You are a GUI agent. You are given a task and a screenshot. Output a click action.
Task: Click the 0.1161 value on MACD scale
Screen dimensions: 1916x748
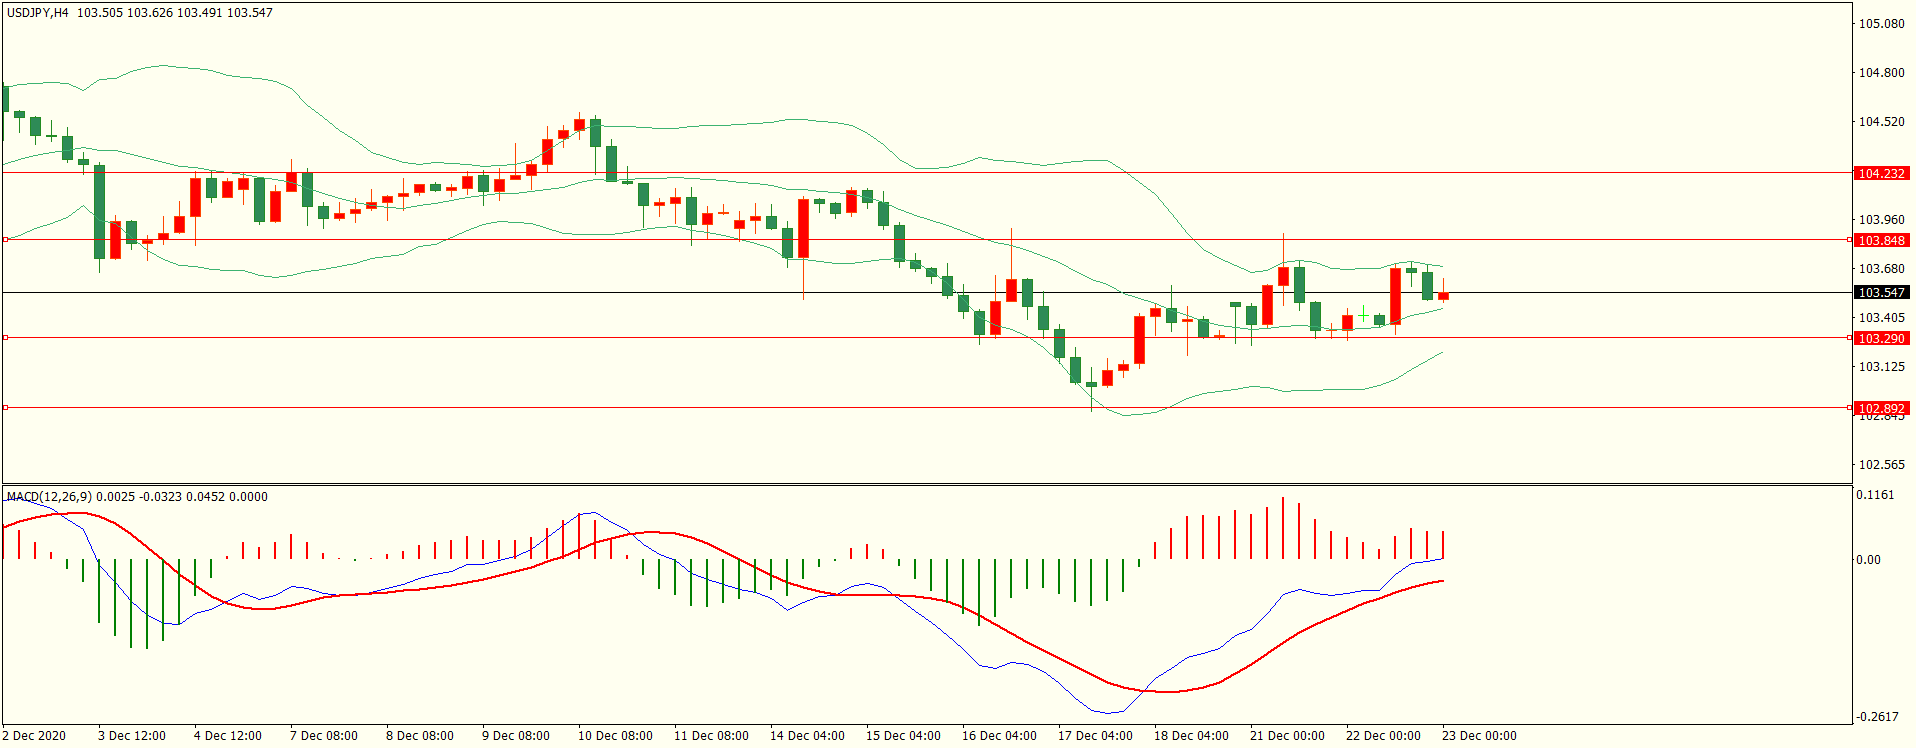pos(1875,495)
